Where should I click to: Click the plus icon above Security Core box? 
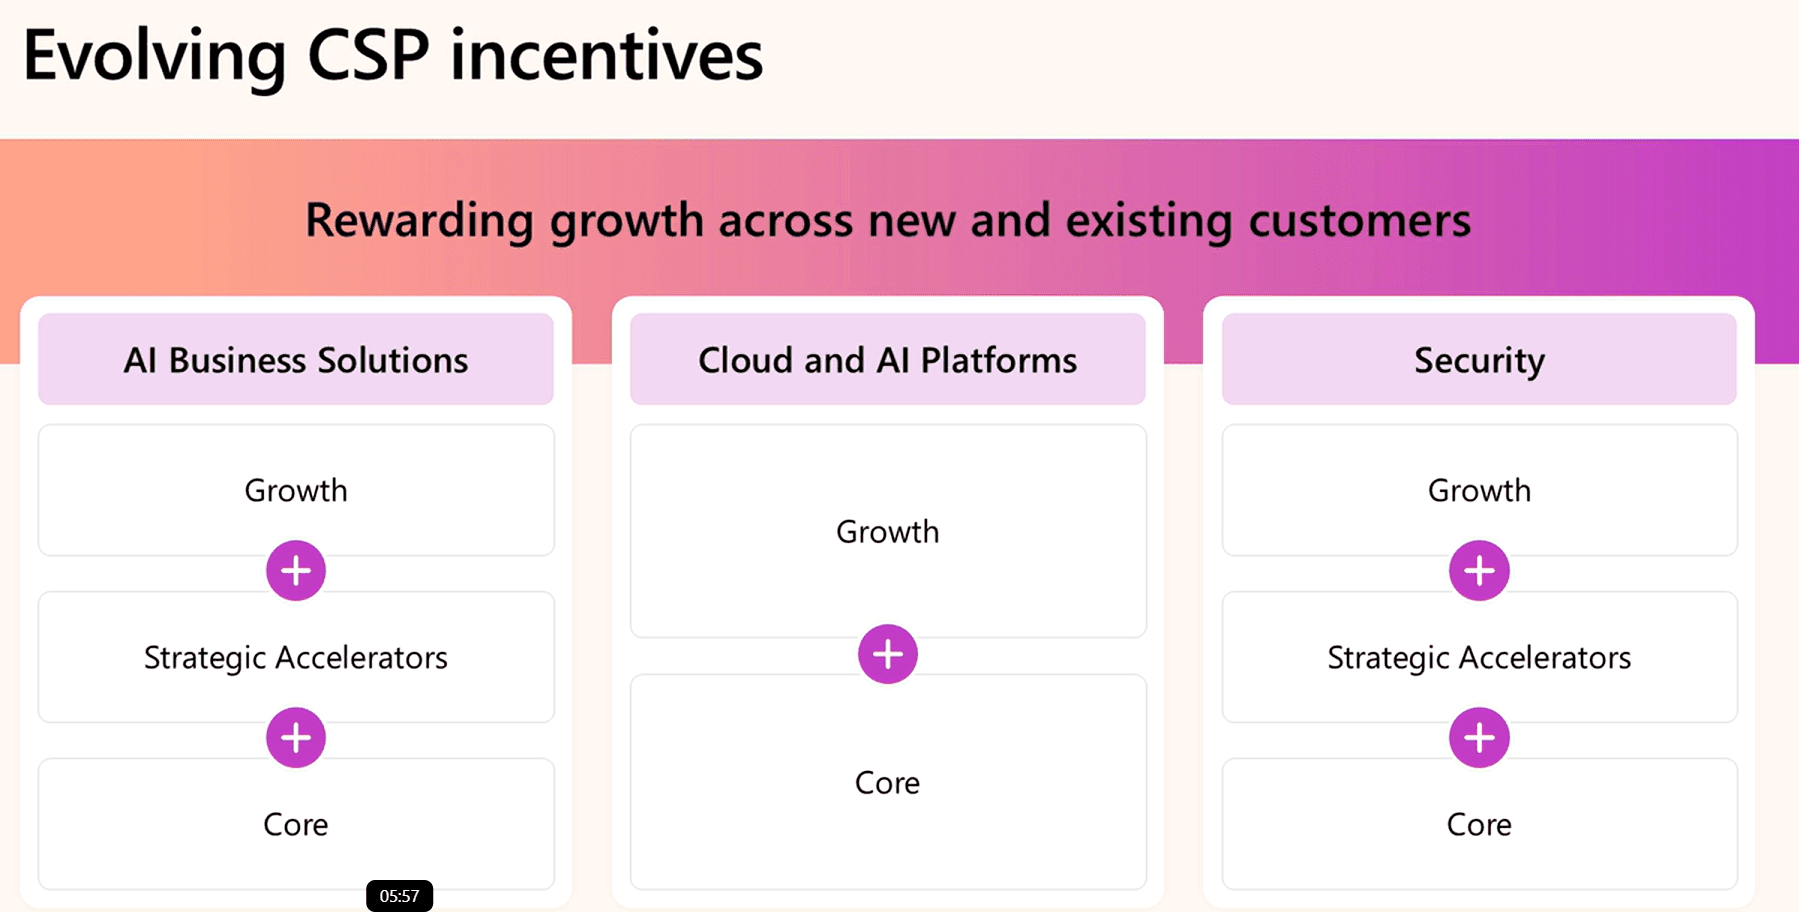point(1479,738)
